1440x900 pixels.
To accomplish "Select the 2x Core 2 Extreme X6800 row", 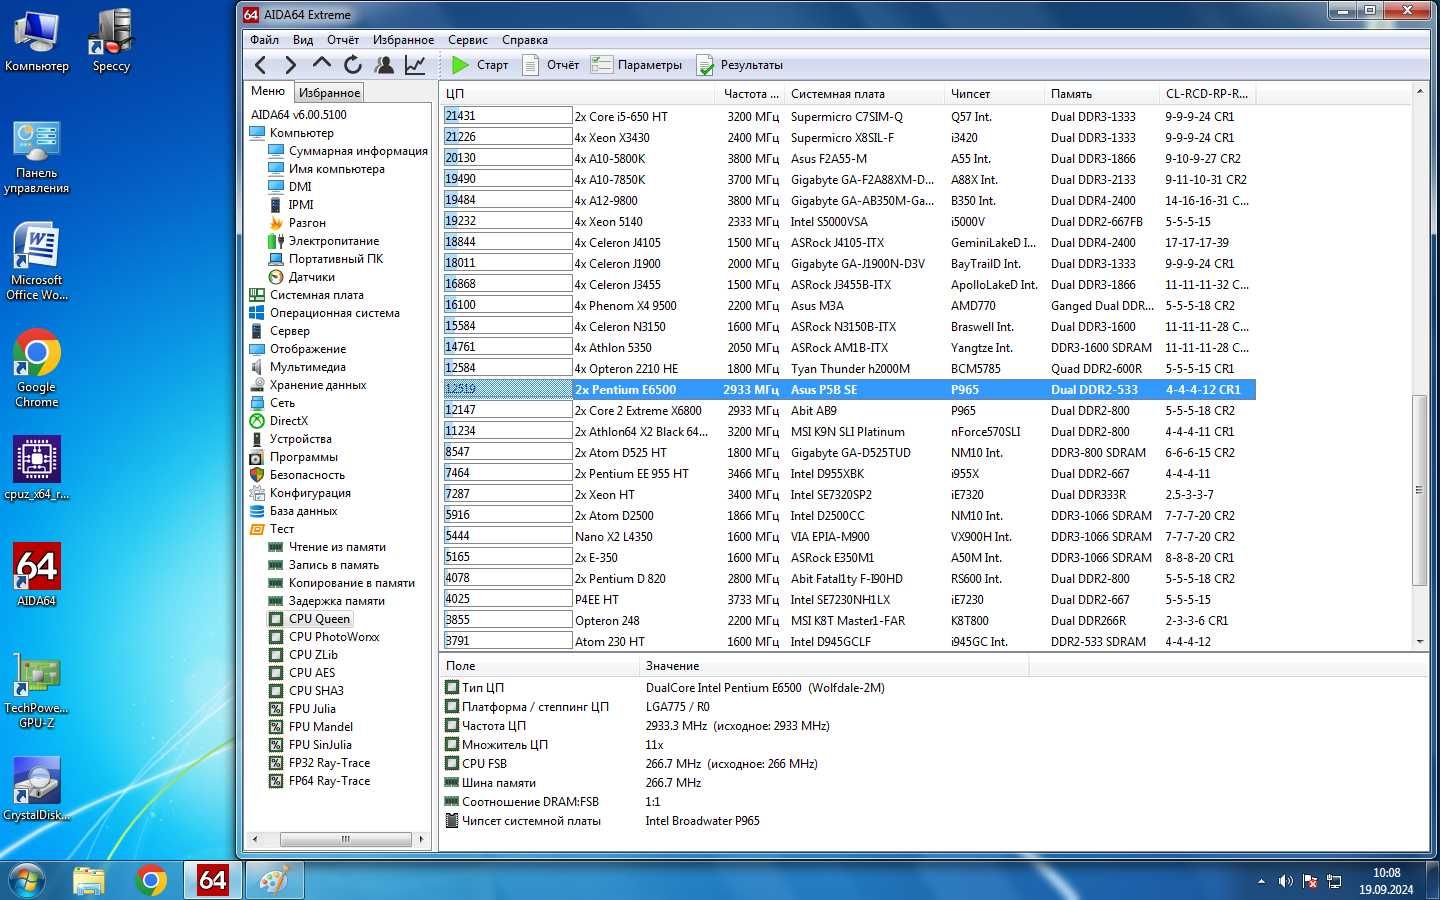I will click(849, 411).
